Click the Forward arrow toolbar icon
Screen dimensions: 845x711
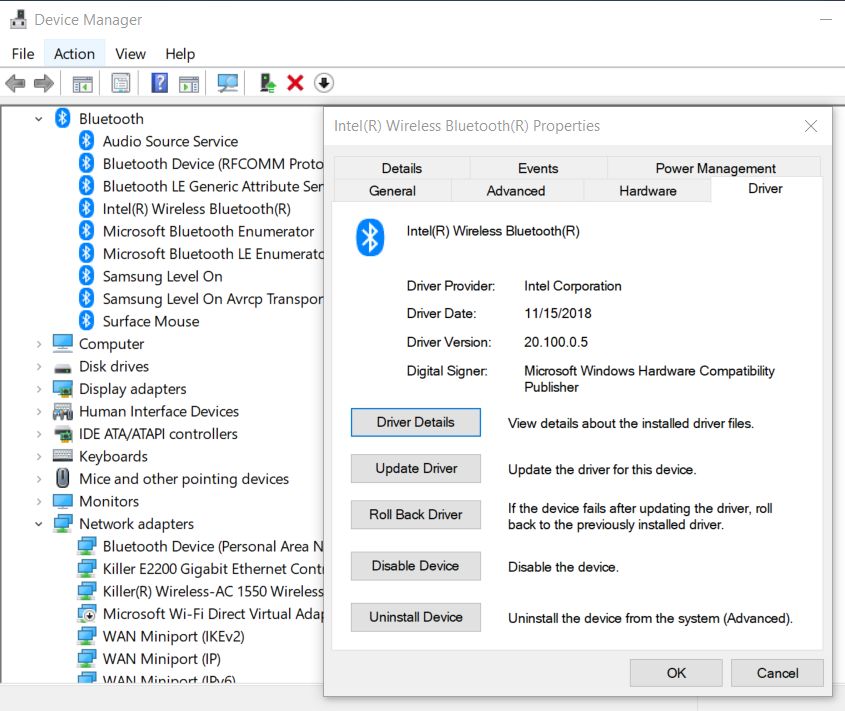click(x=44, y=83)
